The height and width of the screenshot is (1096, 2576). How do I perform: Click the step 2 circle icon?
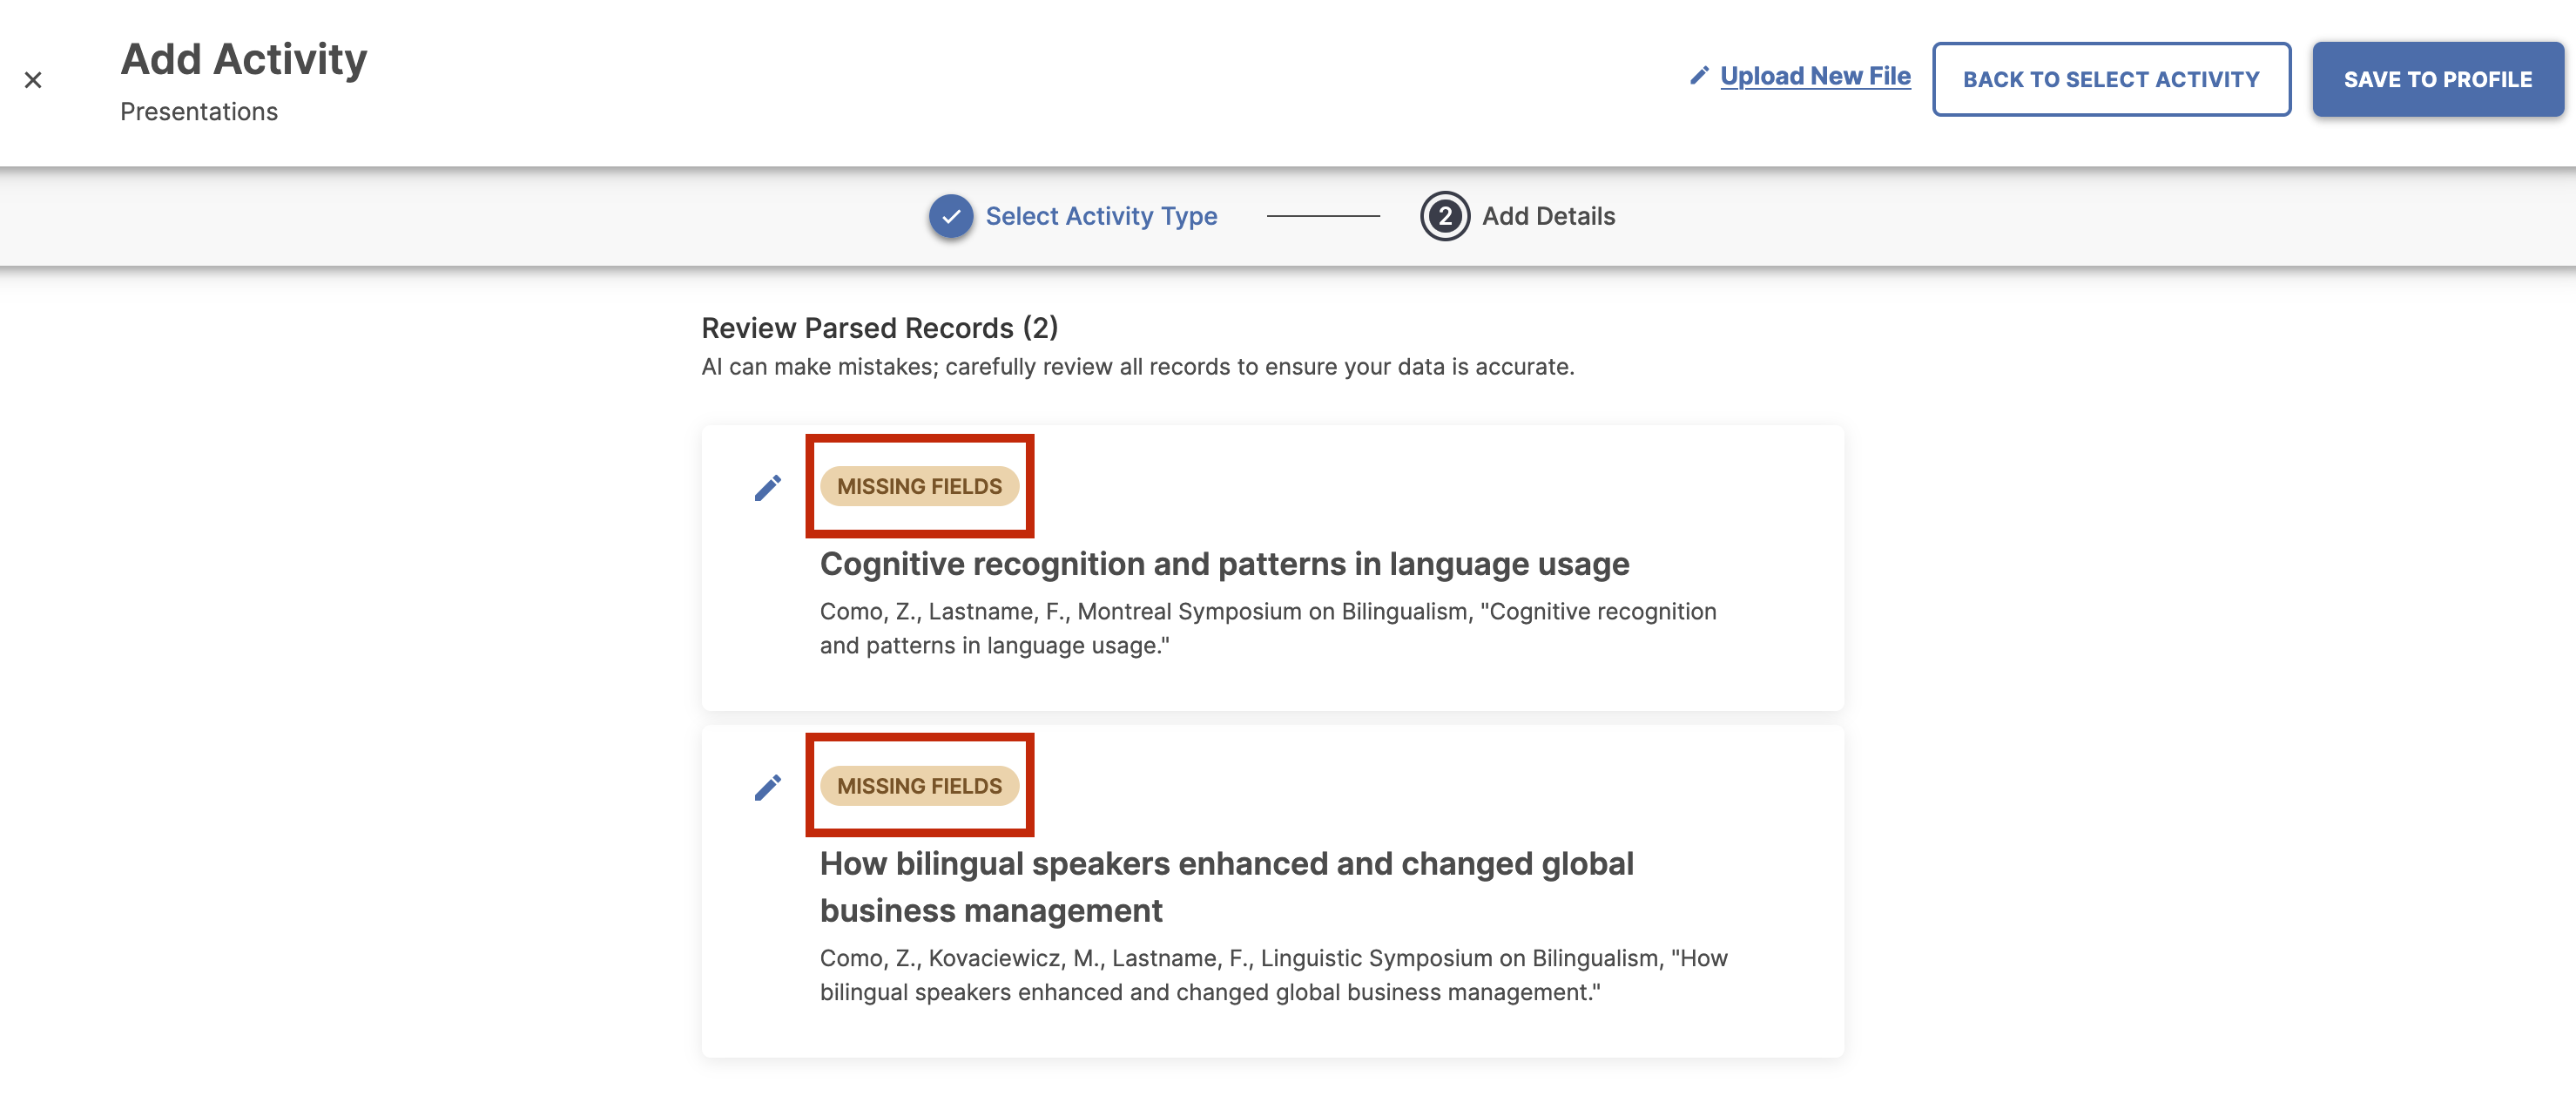coord(1445,216)
